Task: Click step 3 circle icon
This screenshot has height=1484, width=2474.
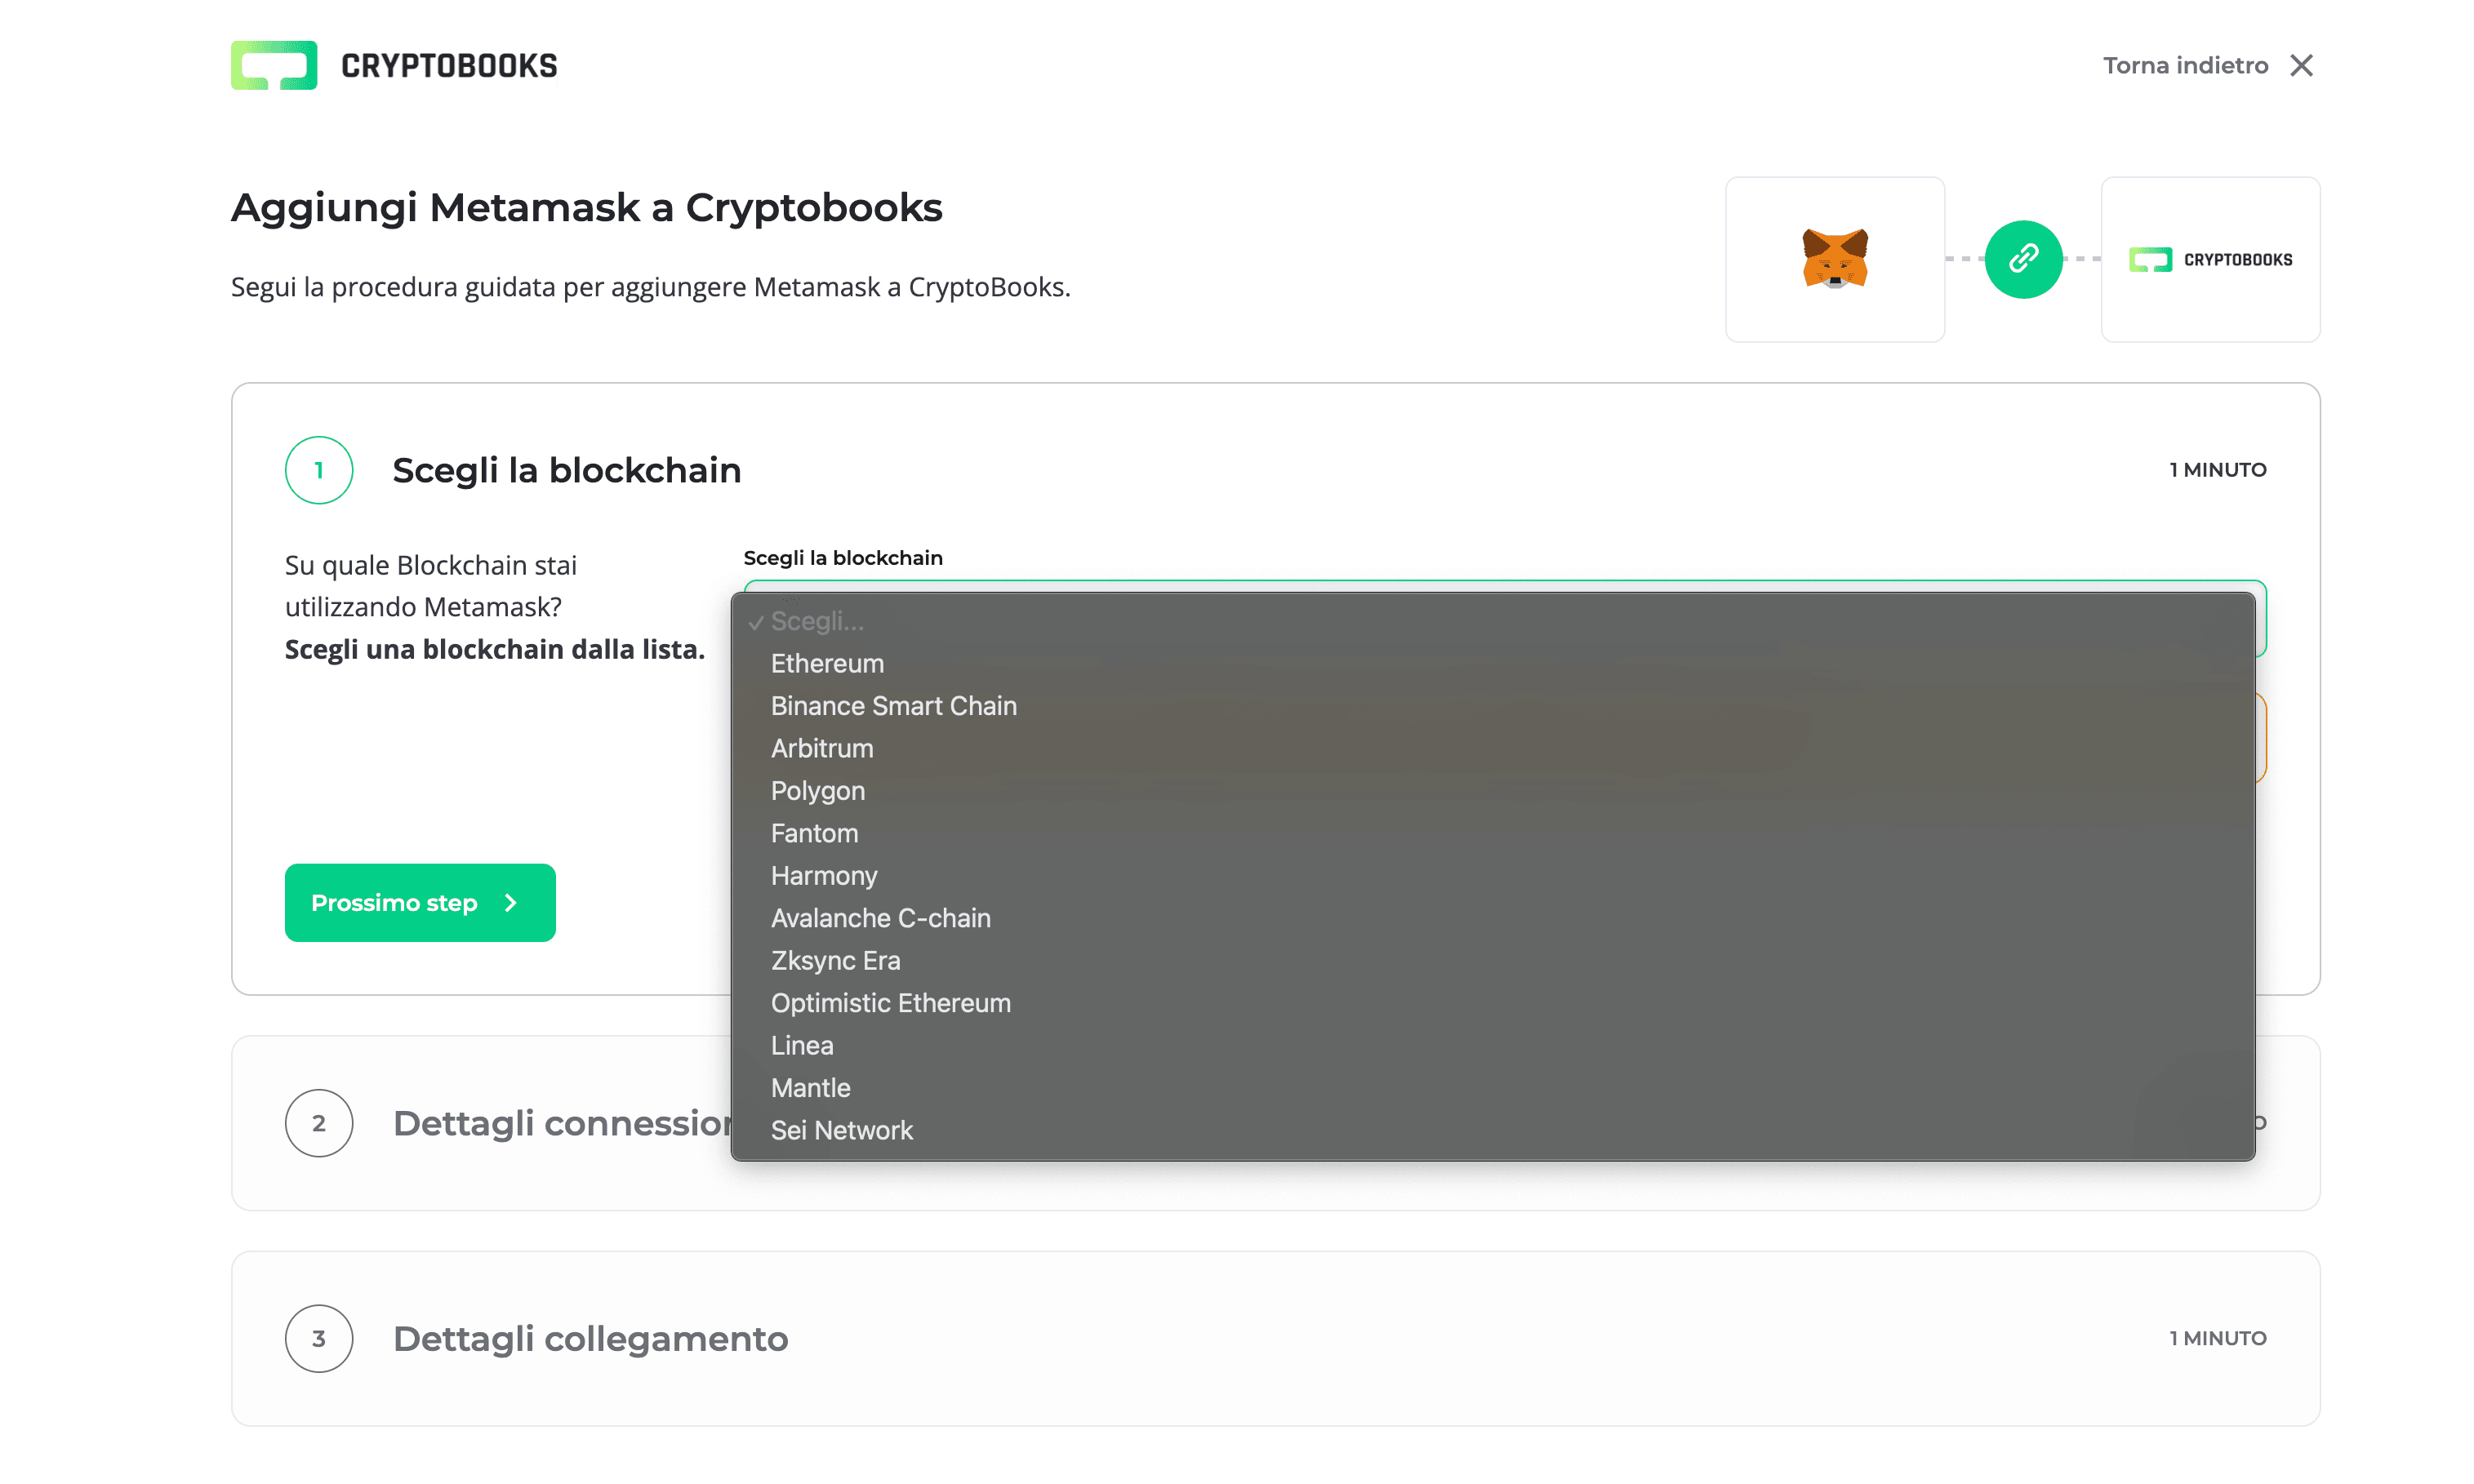Action: [x=318, y=1338]
